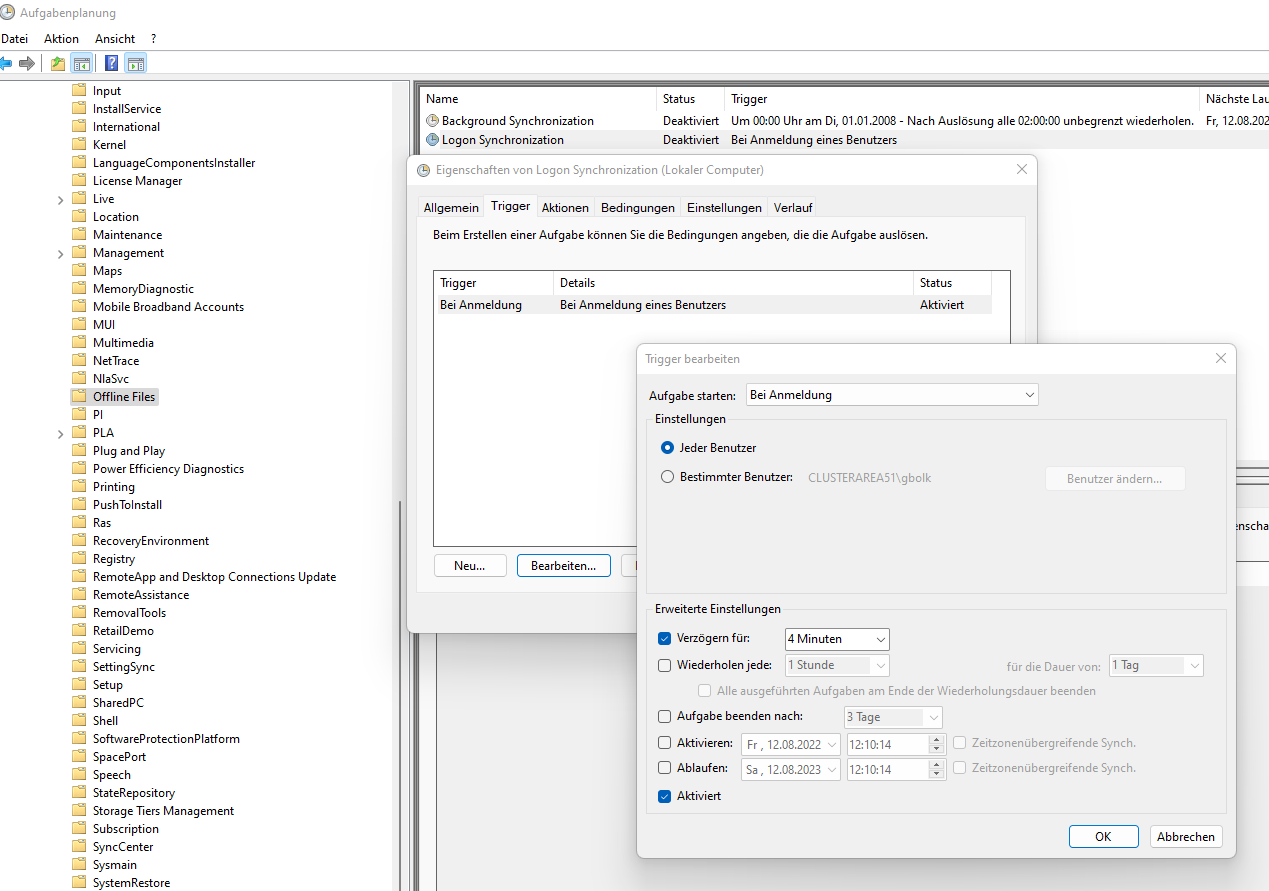Tick the Ablaufen date checkbox

pos(665,769)
